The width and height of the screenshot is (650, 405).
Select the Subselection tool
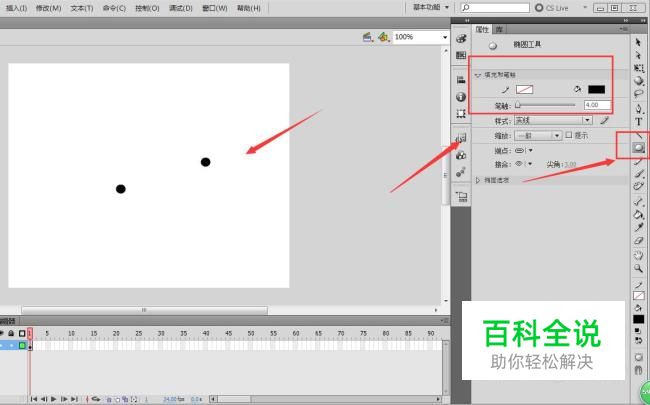[638, 55]
